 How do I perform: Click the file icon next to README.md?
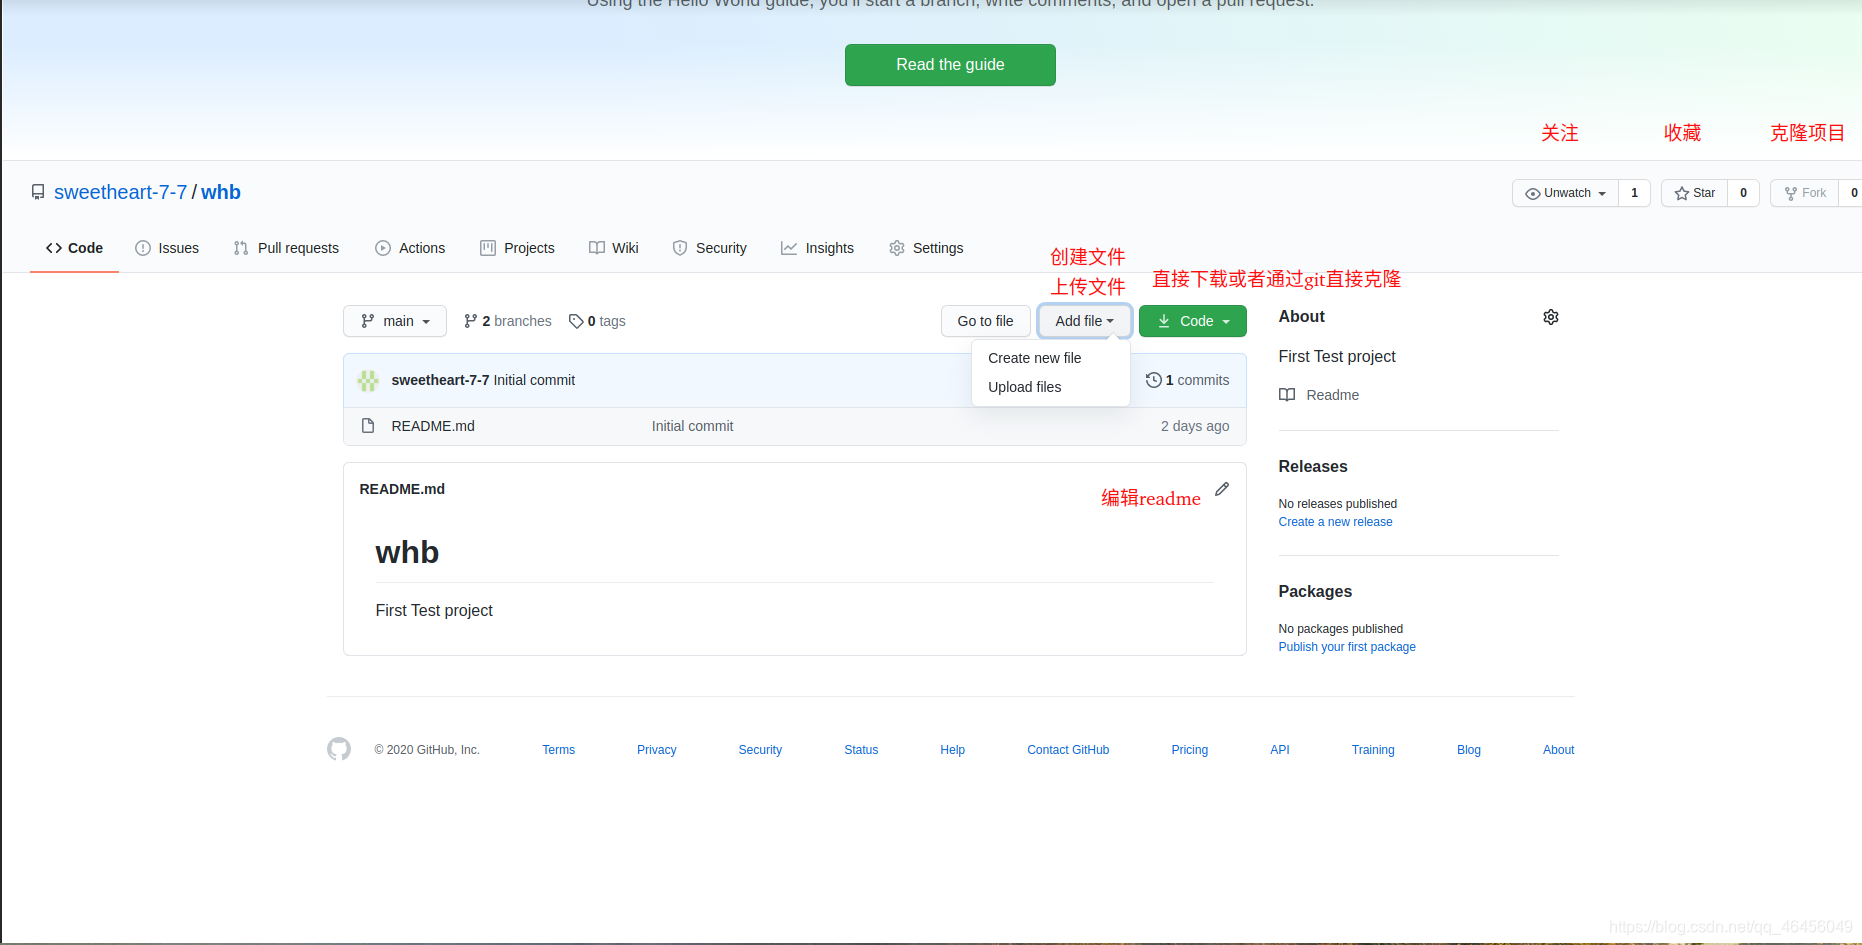(368, 426)
